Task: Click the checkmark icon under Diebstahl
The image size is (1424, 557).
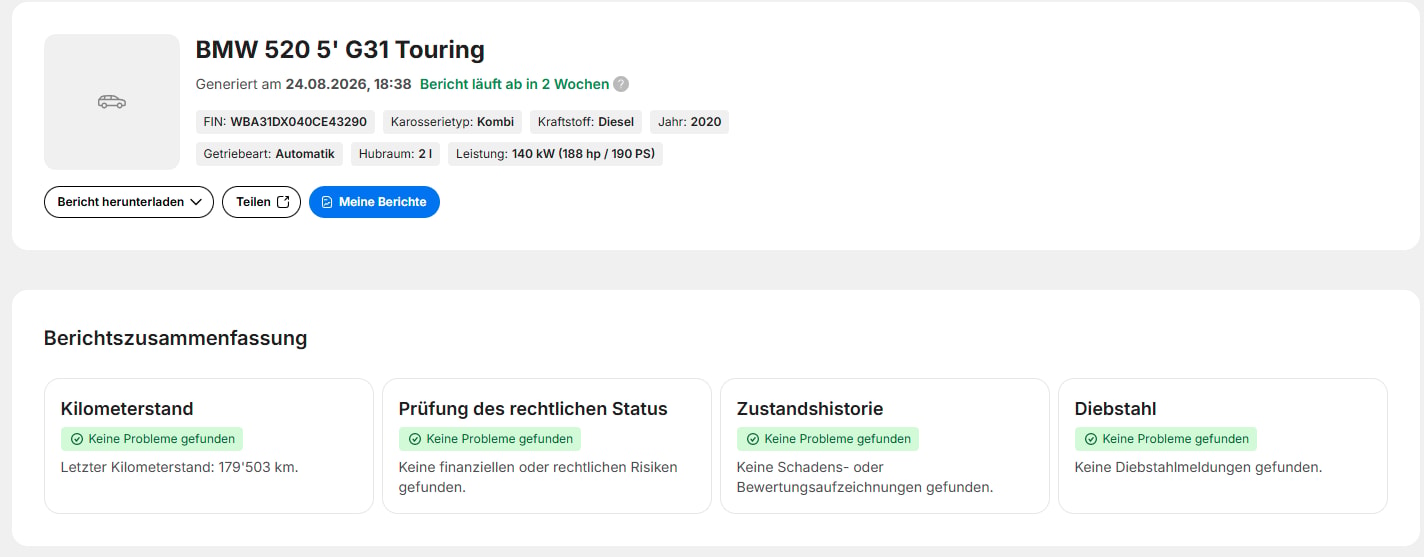Action: tap(1091, 439)
